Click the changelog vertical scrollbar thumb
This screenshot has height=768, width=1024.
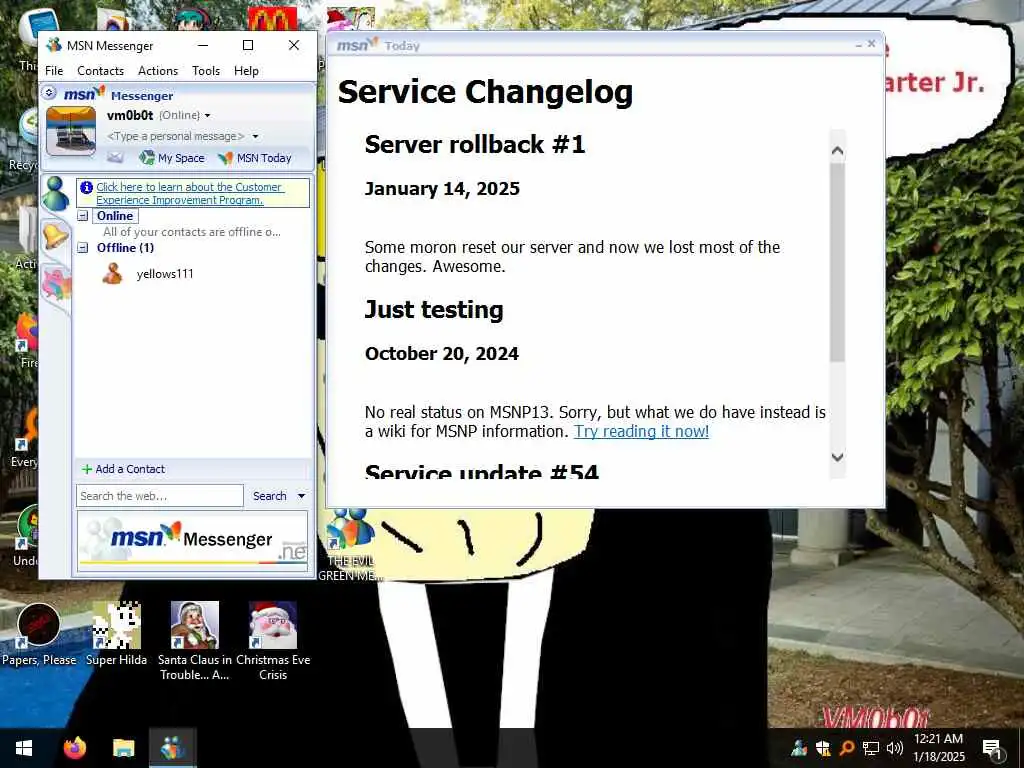[837, 261]
